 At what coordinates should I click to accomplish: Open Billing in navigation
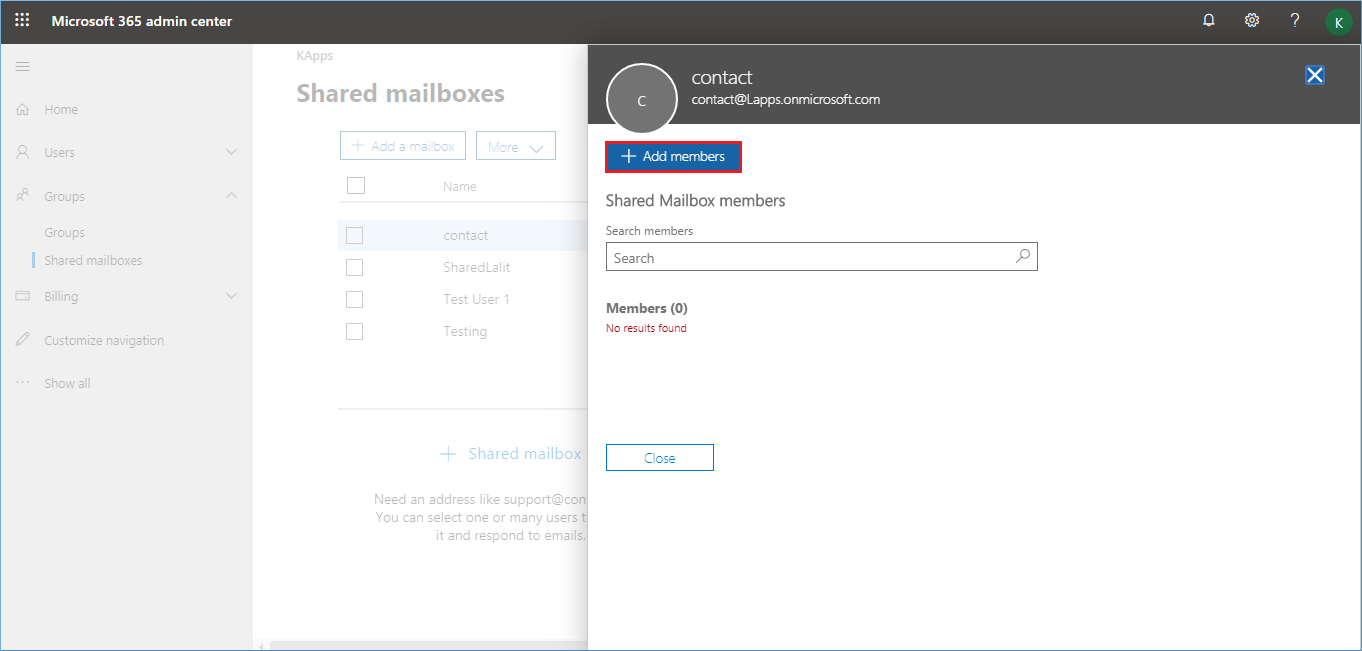pos(61,296)
